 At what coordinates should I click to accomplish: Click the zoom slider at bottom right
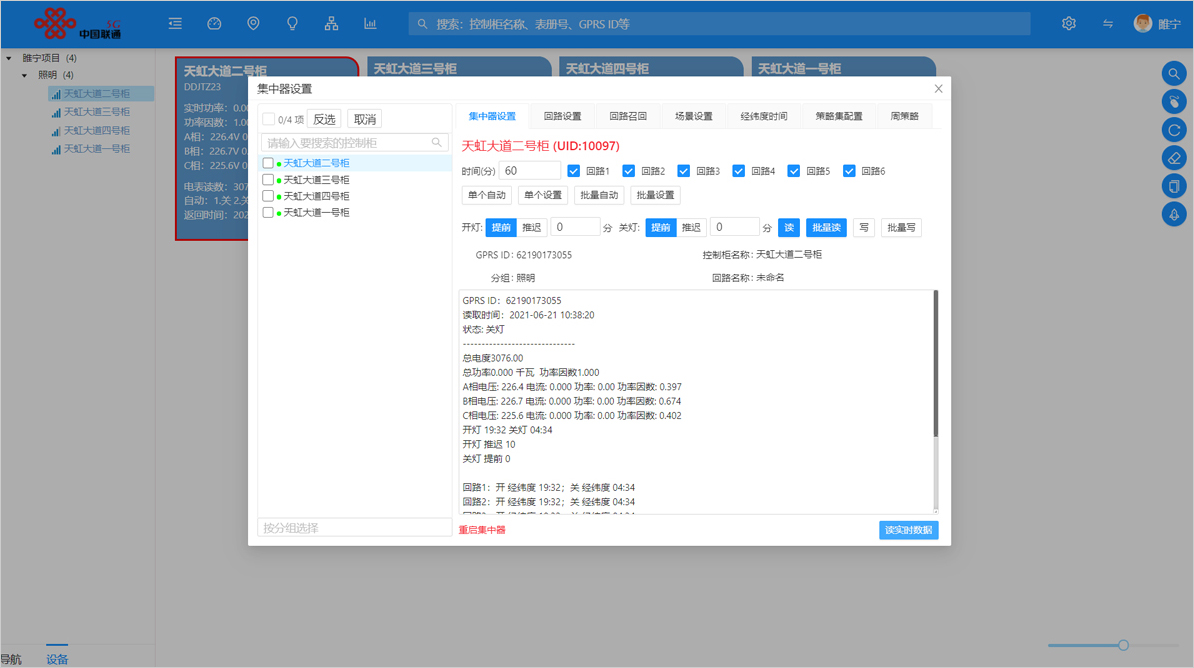(1123, 645)
